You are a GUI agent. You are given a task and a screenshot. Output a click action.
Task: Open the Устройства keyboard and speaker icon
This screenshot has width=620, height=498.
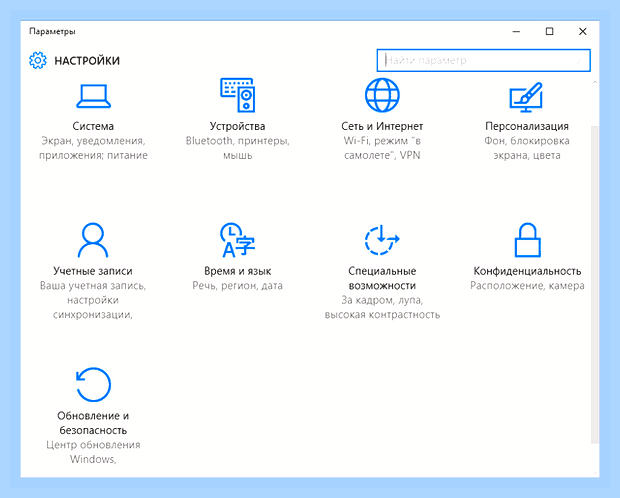(238, 95)
